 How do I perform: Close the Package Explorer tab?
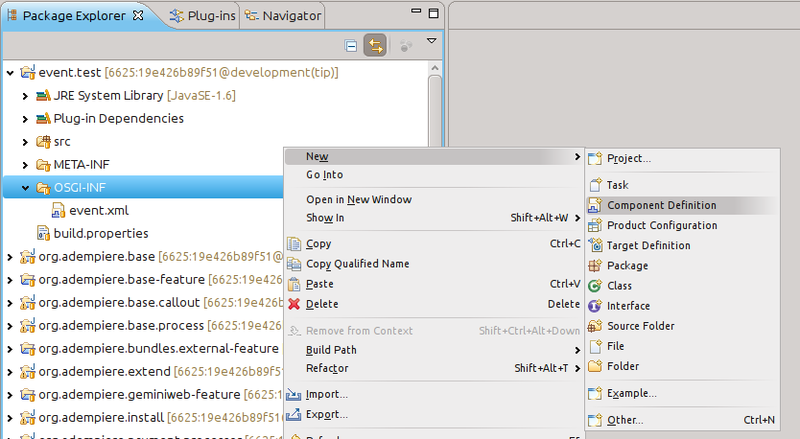(138, 16)
